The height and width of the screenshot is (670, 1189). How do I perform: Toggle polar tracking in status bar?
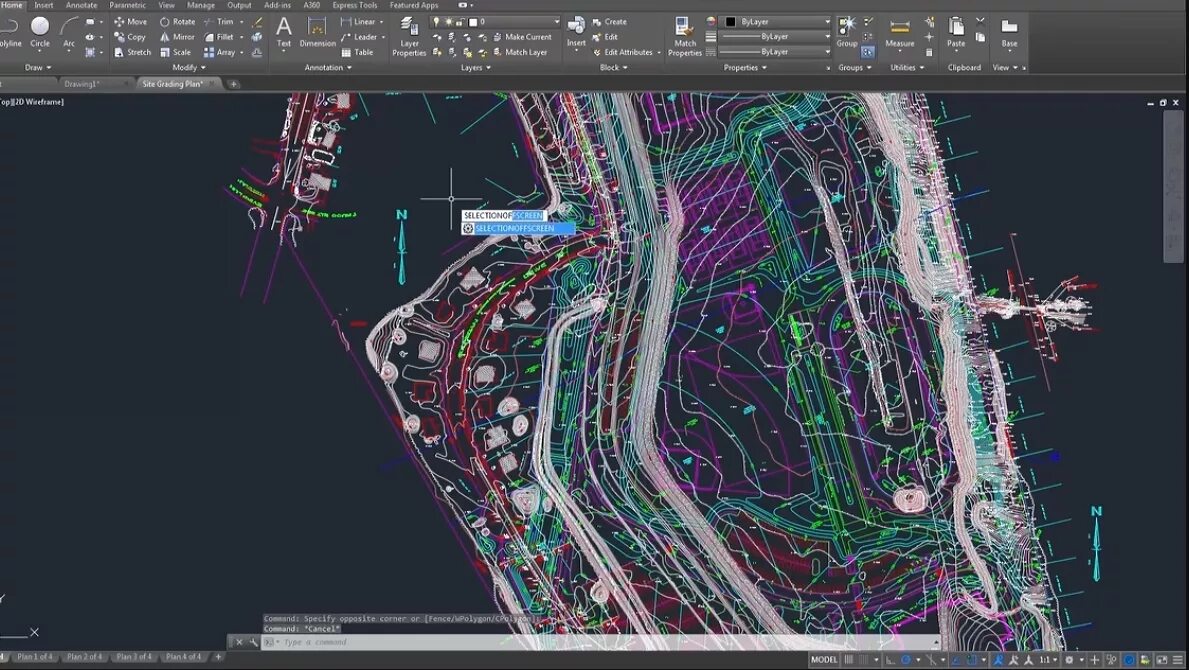(x=905, y=659)
